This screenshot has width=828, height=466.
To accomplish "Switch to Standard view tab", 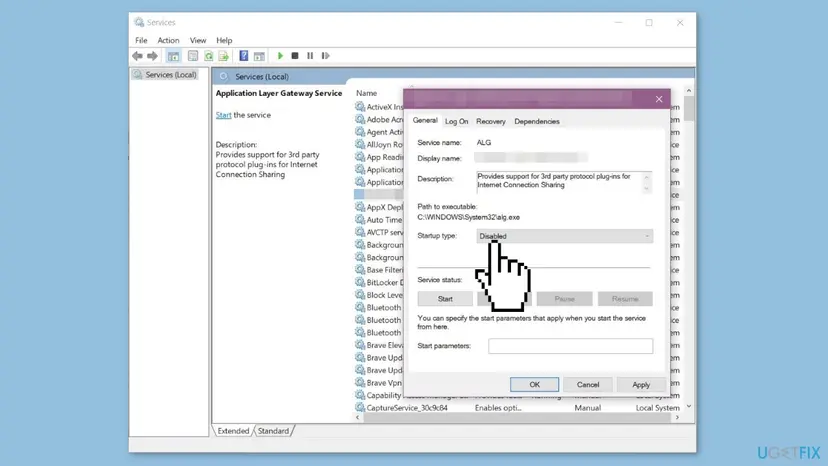I will 274,431.
